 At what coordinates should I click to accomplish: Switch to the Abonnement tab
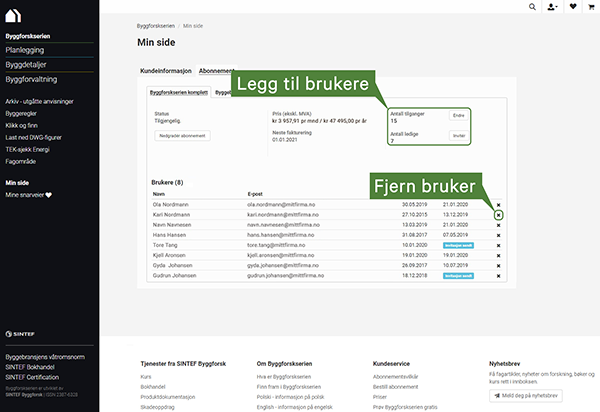point(216,71)
